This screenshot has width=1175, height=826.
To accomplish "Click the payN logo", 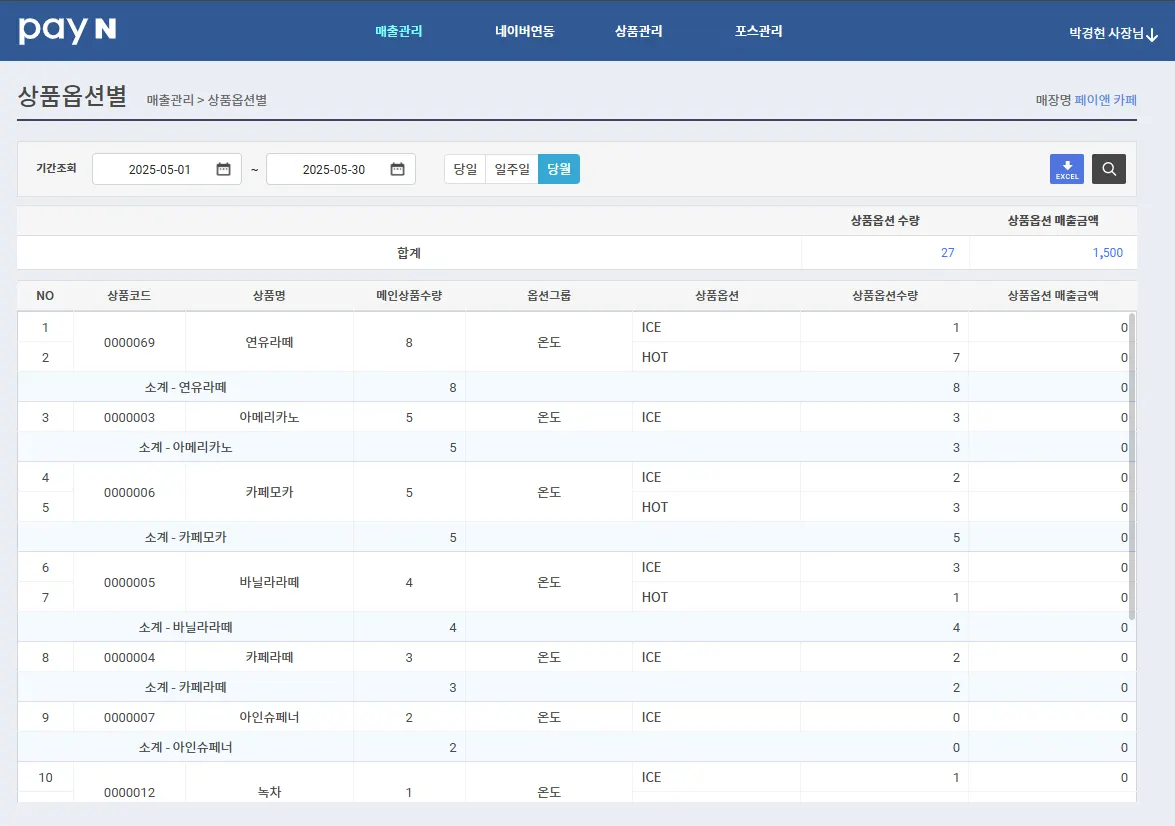I will (67, 30).
